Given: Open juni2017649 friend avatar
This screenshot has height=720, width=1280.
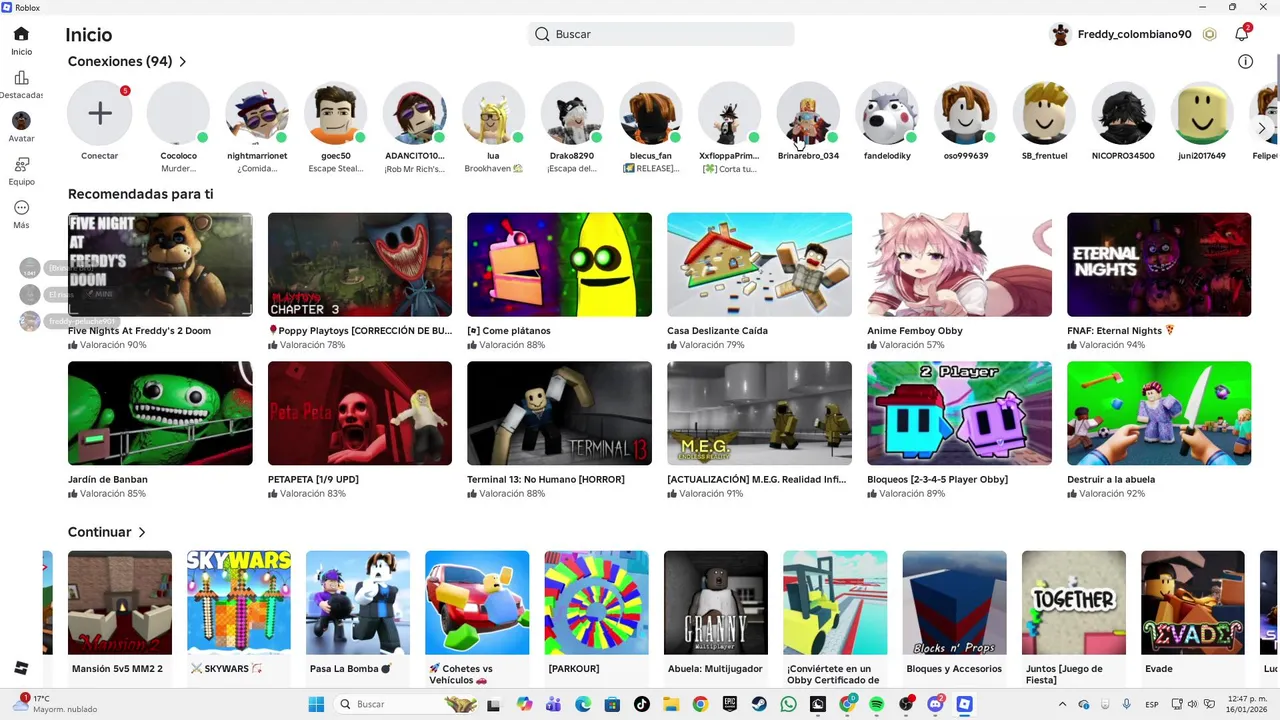Looking at the screenshot, I should [1202, 113].
